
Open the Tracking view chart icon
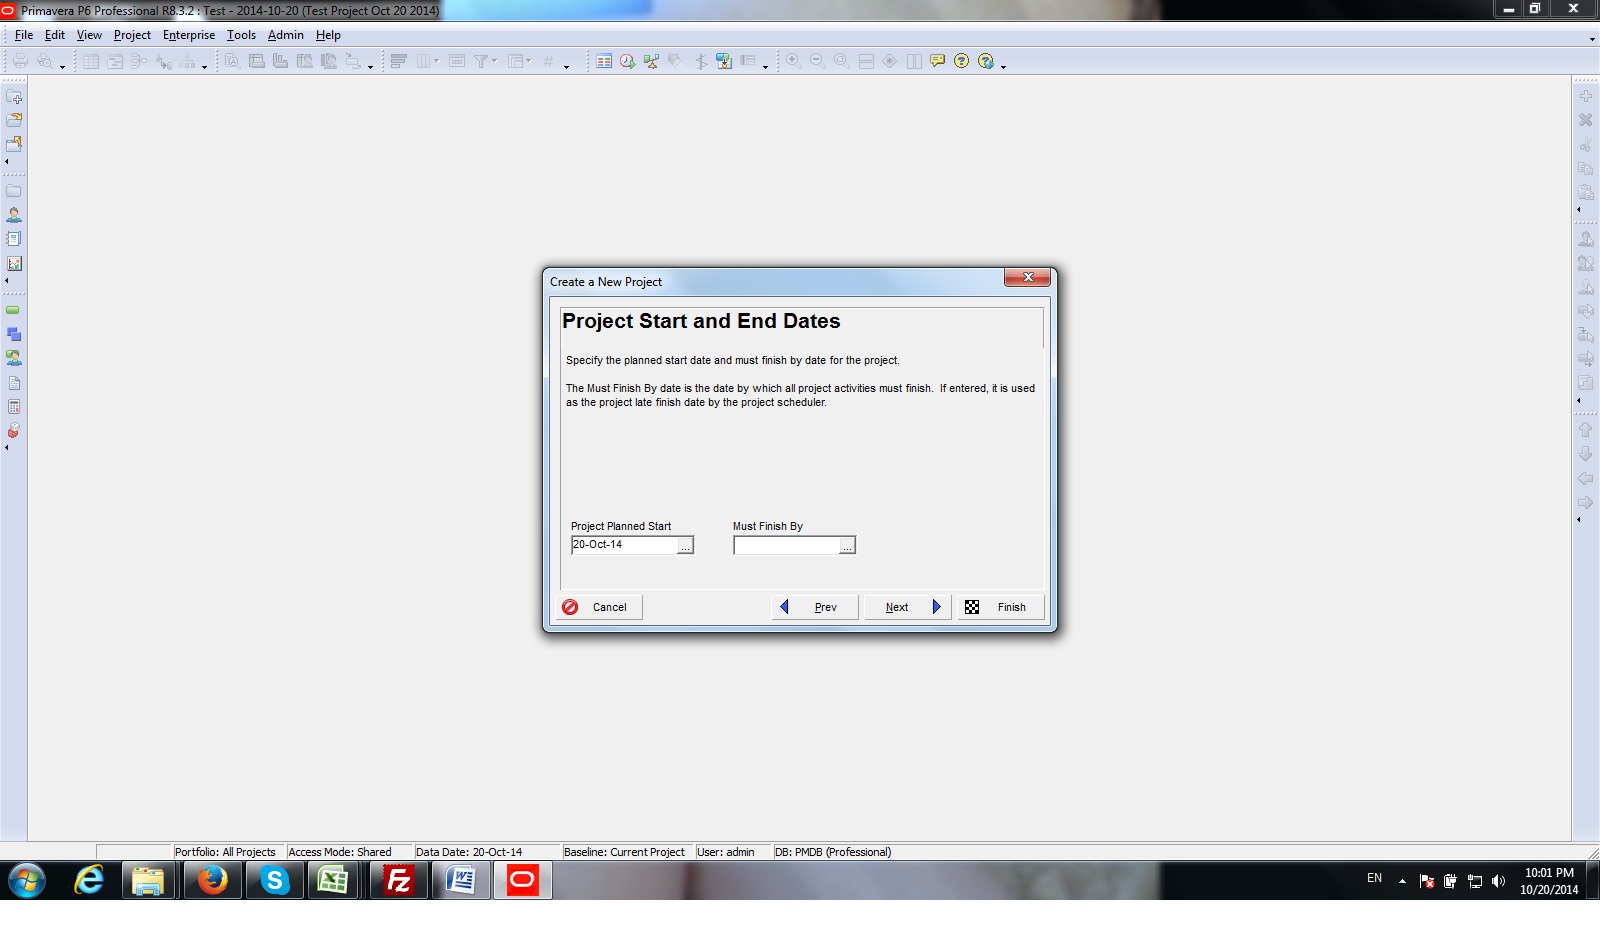click(14, 265)
